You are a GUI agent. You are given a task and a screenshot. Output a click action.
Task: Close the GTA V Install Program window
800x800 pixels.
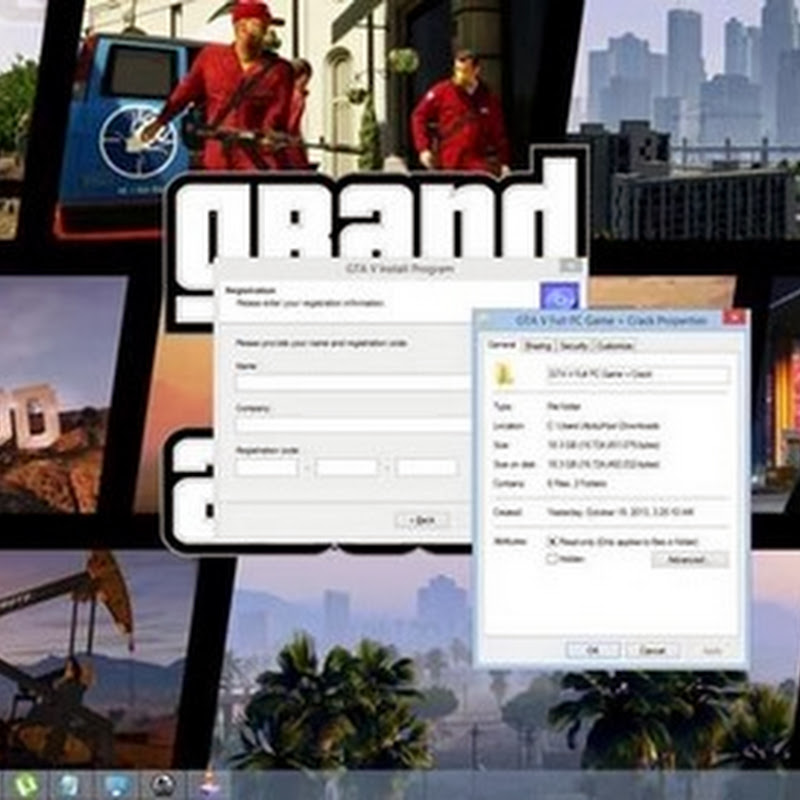pos(570,266)
